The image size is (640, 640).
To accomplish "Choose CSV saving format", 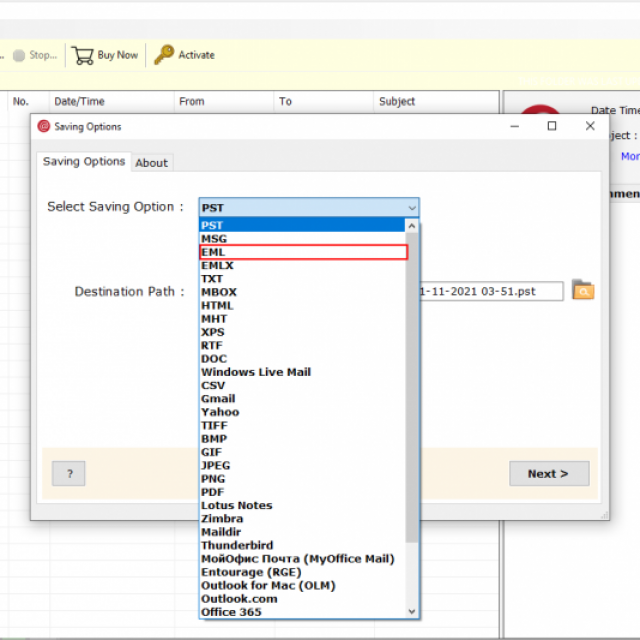I will [302, 386].
